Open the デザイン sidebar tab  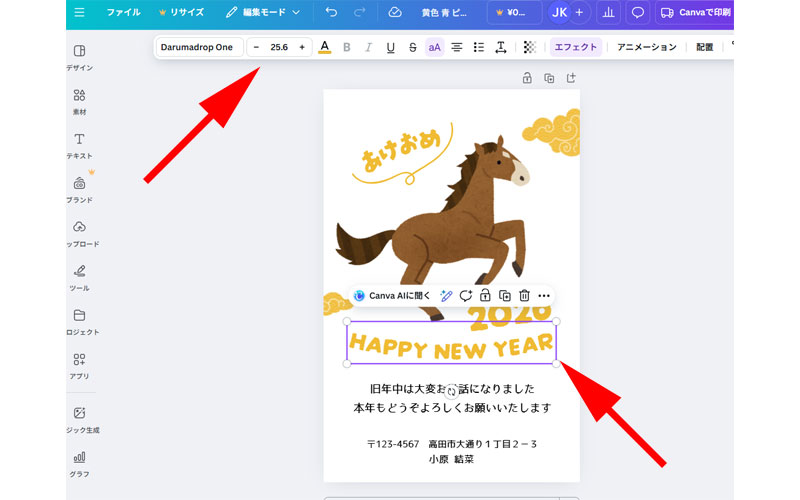coord(80,57)
